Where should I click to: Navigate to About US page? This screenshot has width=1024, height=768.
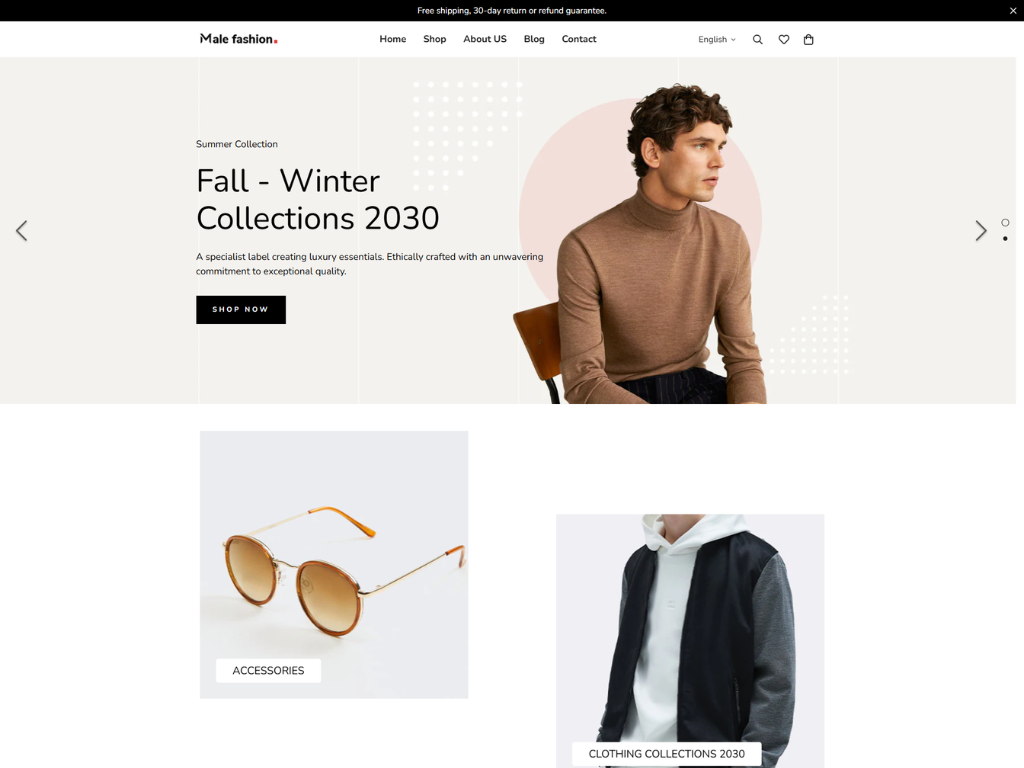485,39
